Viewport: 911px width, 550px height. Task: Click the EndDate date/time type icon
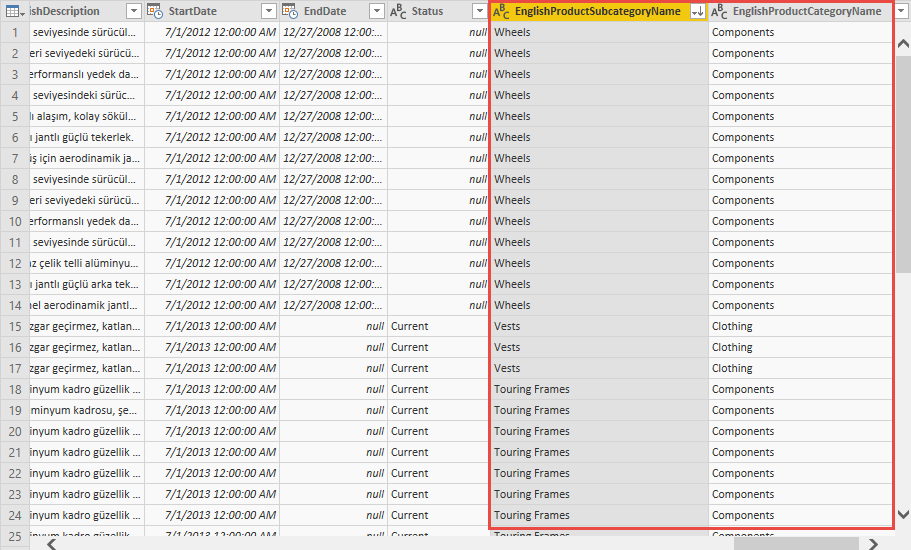290,11
